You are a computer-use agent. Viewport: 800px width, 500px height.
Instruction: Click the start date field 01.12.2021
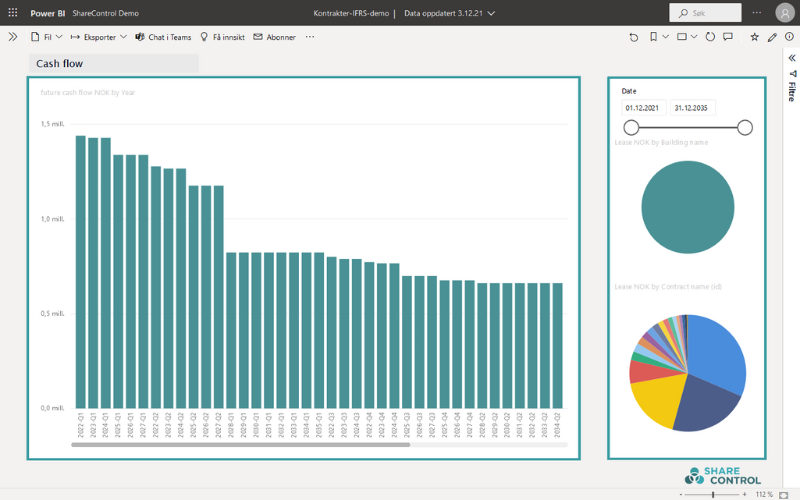tap(643, 108)
